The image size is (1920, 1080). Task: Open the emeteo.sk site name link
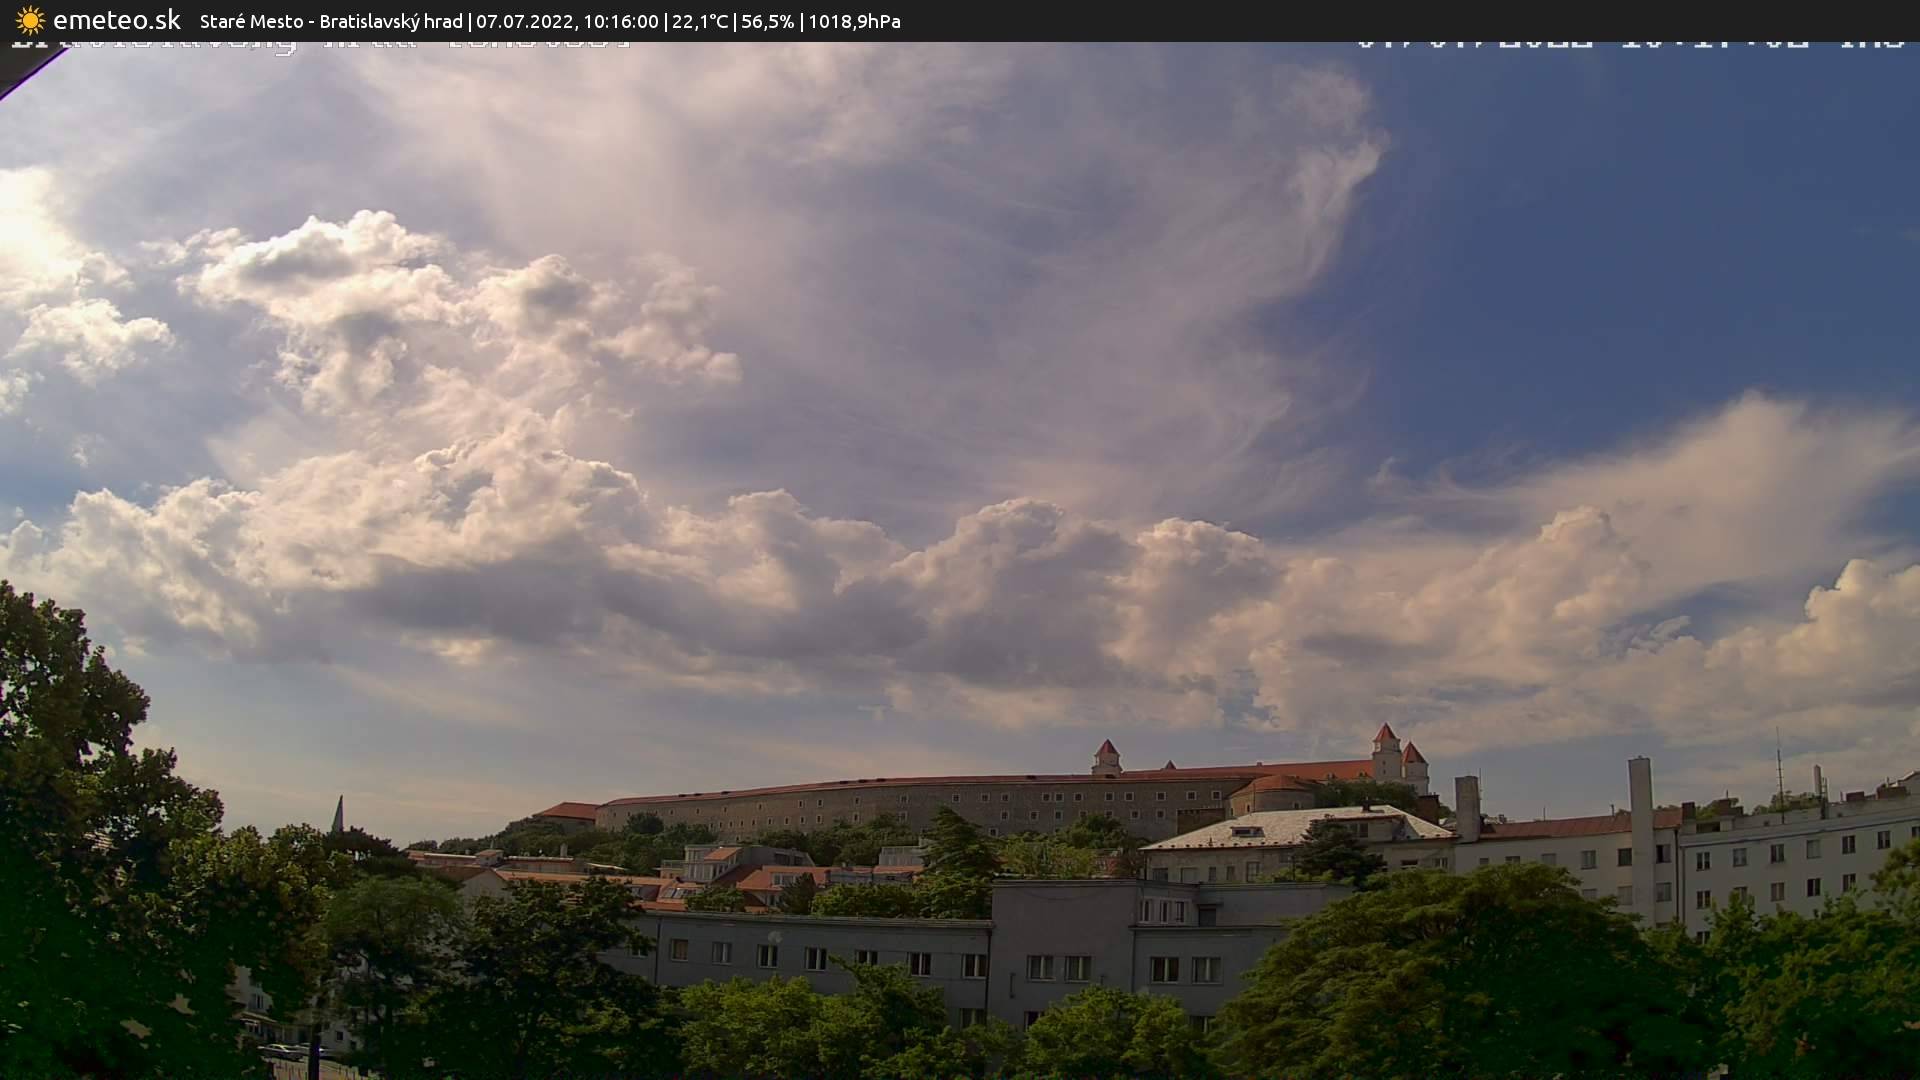[116, 20]
